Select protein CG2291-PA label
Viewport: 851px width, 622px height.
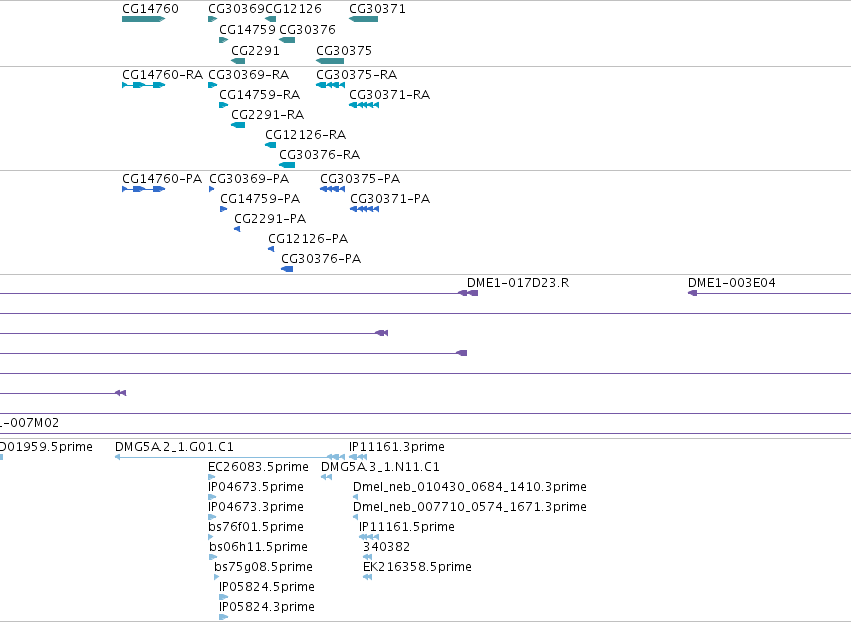pos(270,219)
